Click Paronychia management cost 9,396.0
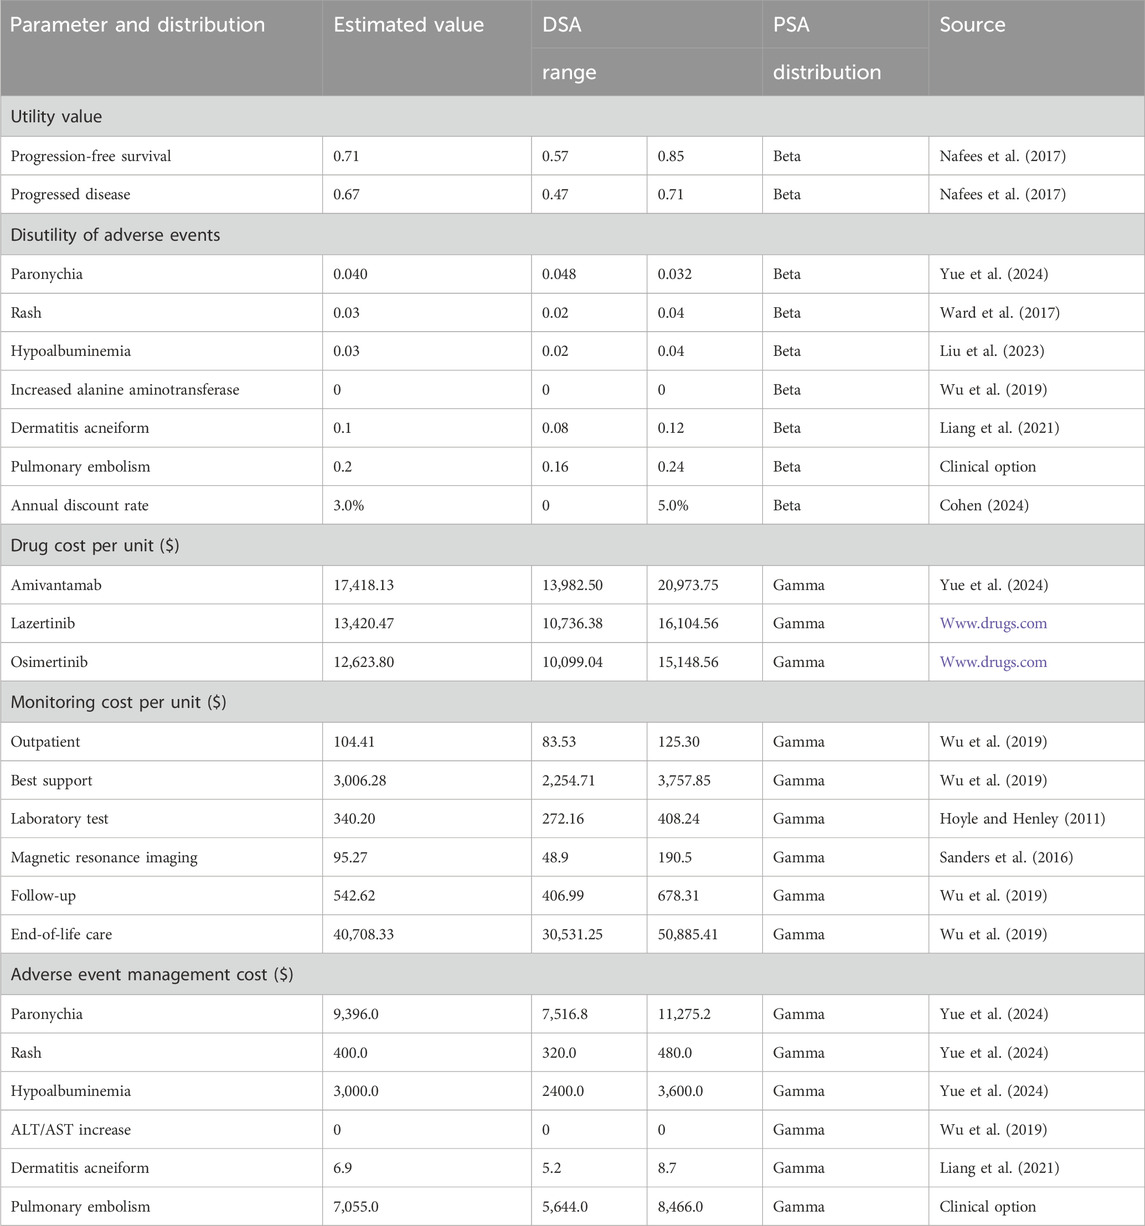The image size is (1145, 1226). point(356,1014)
